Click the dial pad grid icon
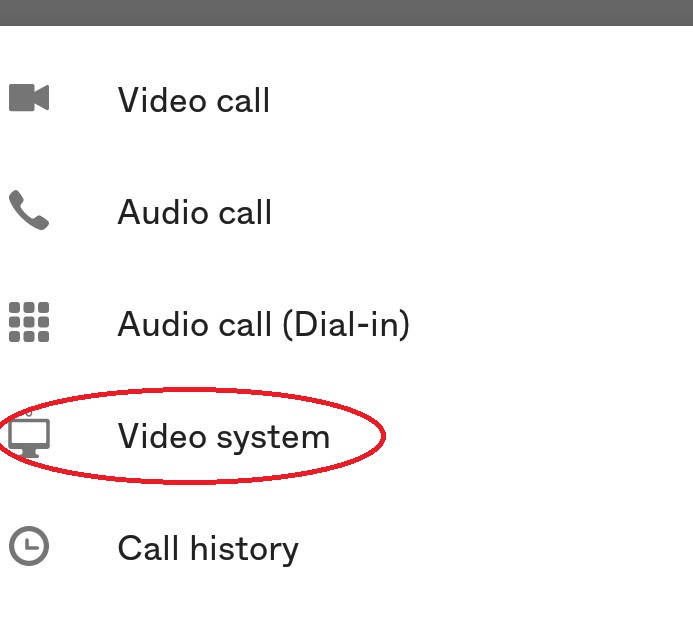 pos(29,323)
